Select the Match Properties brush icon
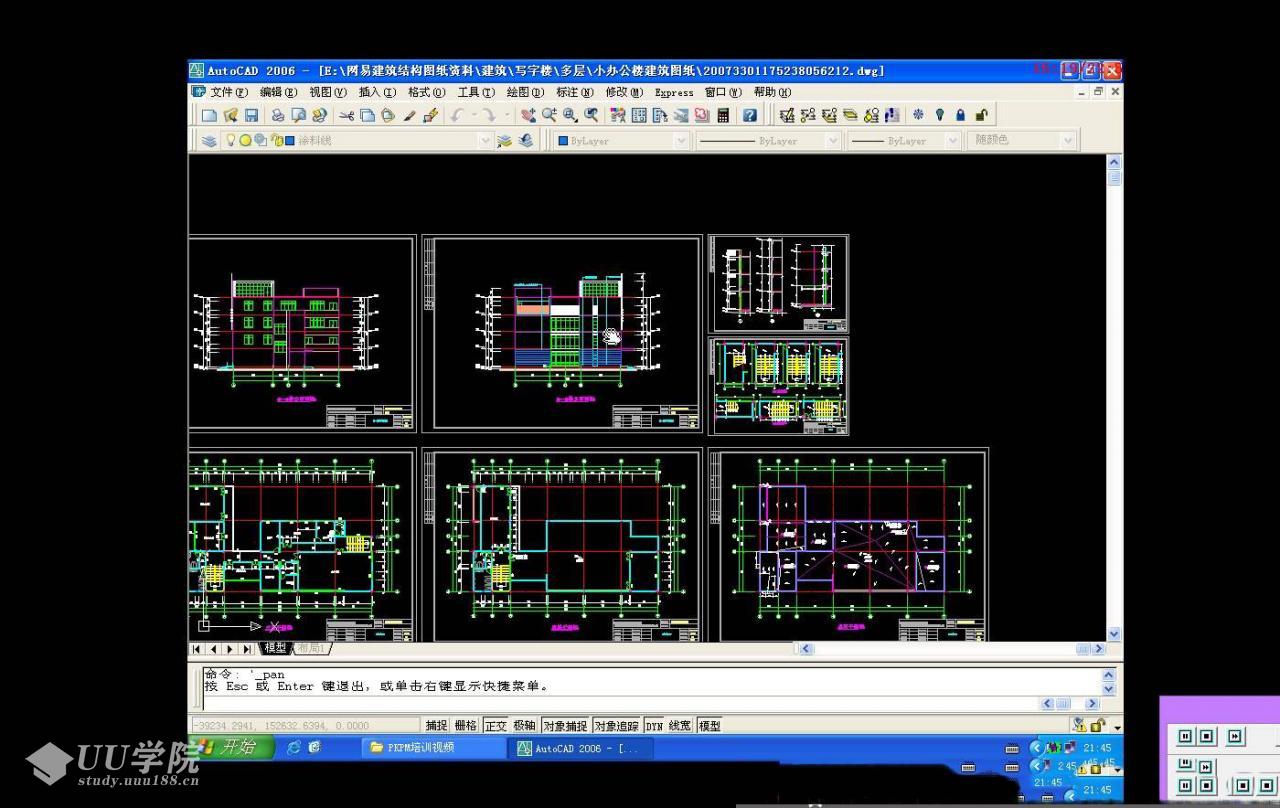This screenshot has height=808, width=1280. pyautogui.click(x=409, y=116)
